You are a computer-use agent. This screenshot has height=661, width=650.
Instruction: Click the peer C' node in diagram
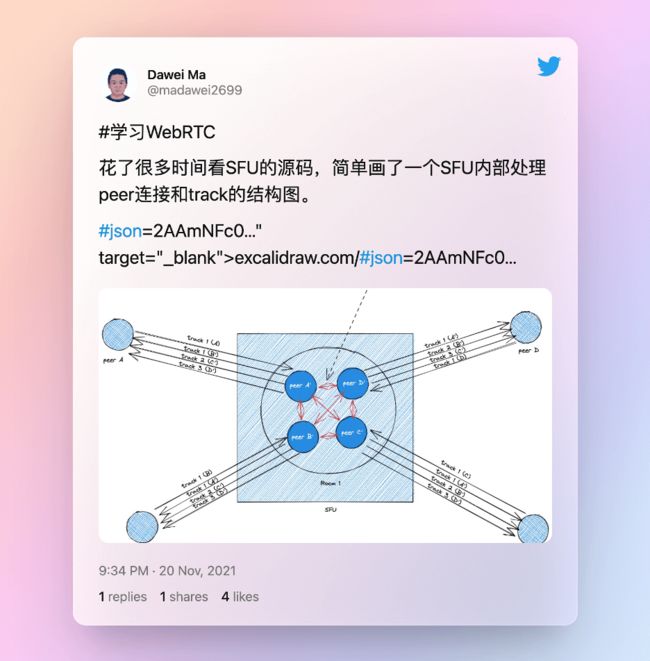(x=352, y=433)
